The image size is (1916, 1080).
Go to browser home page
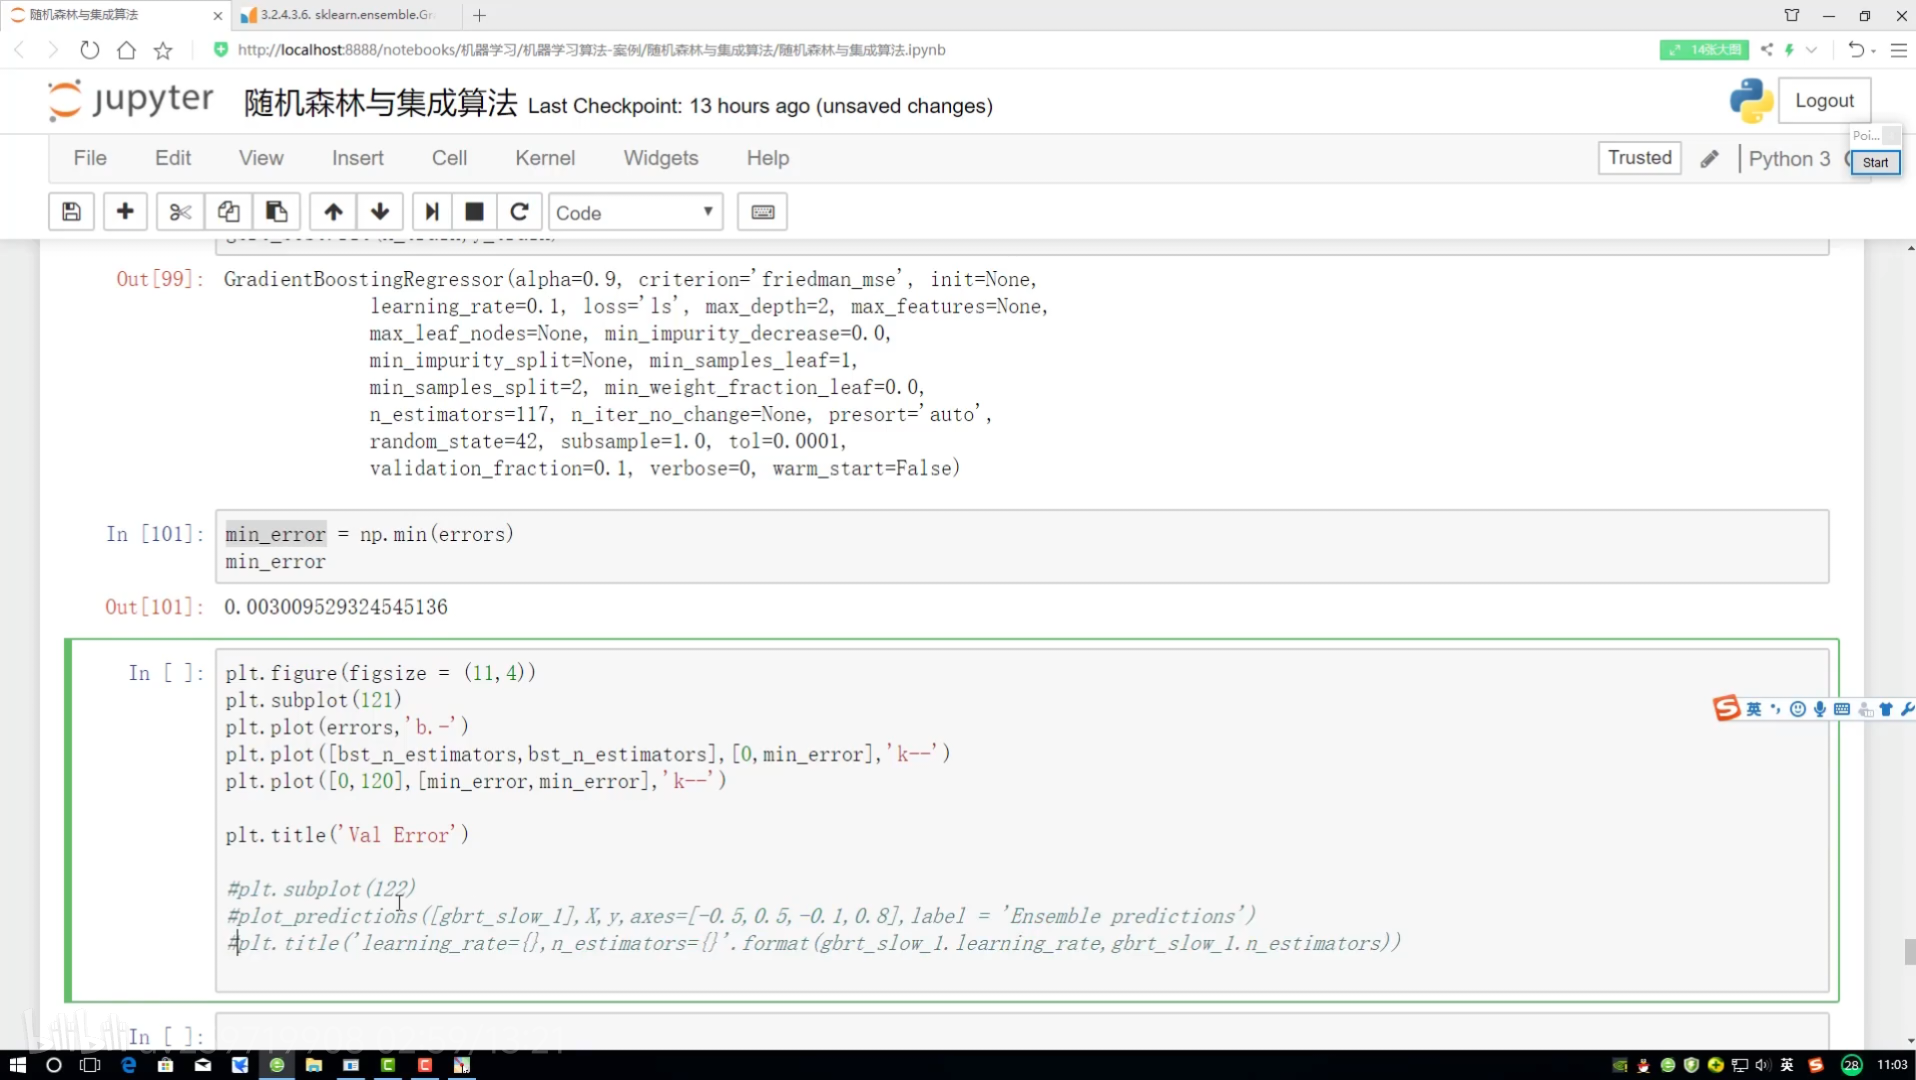pyautogui.click(x=126, y=50)
